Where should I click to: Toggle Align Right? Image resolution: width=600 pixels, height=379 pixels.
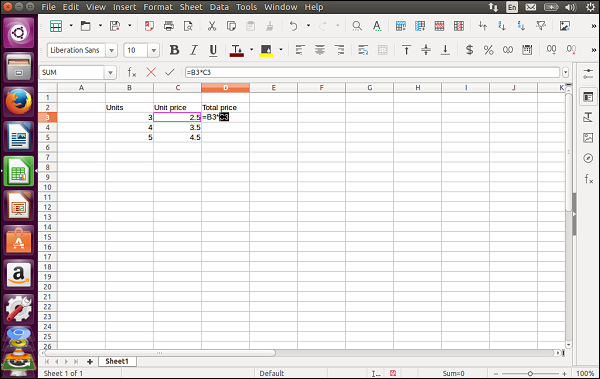[339, 50]
